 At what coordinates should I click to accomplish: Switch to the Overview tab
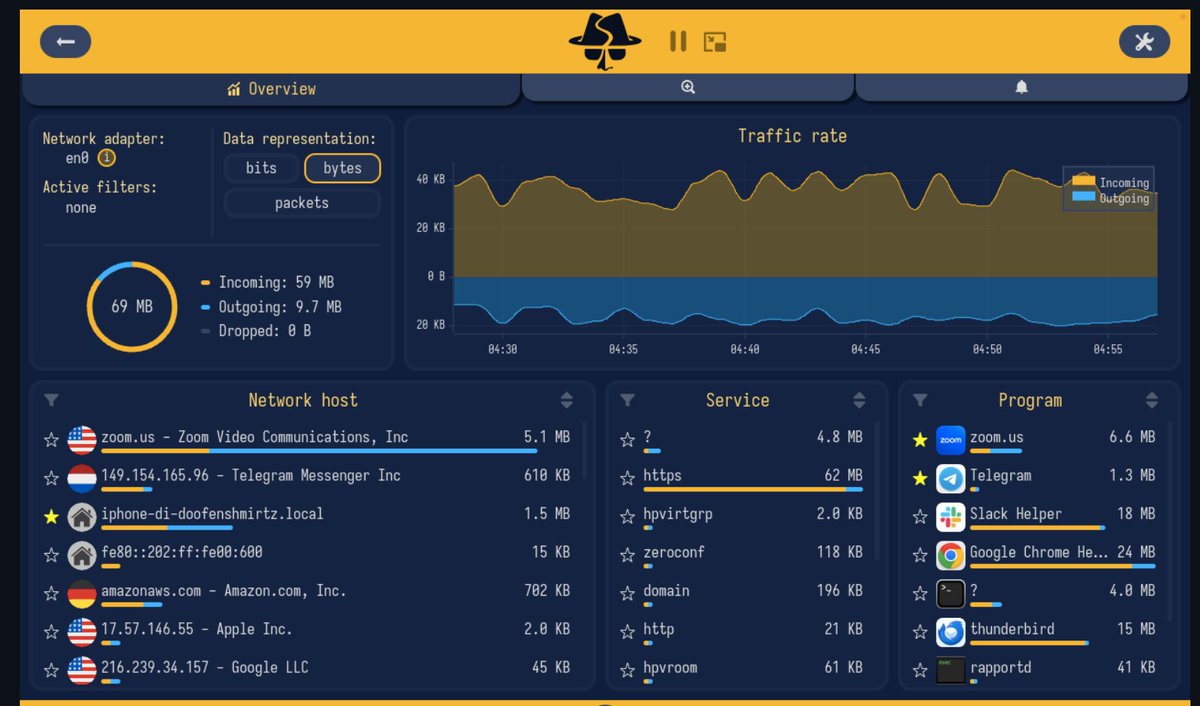point(271,89)
